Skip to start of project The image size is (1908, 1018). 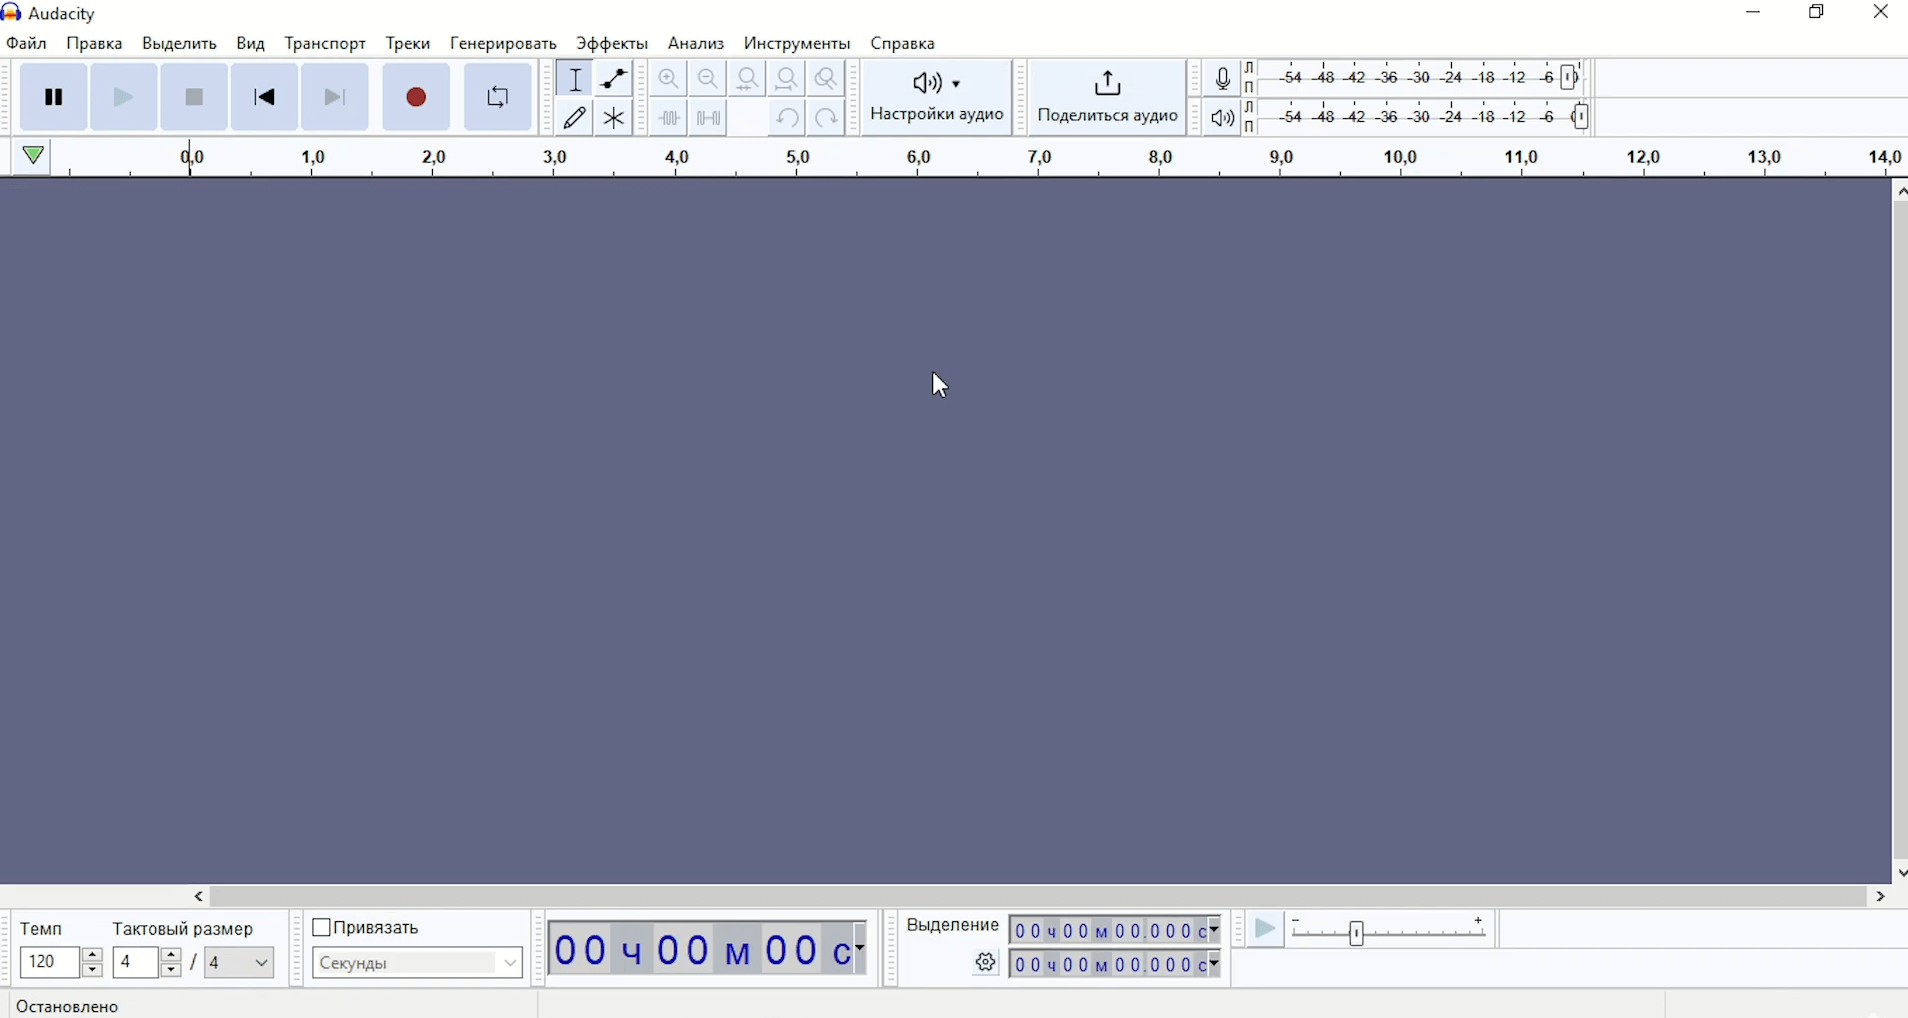pos(264,98)
